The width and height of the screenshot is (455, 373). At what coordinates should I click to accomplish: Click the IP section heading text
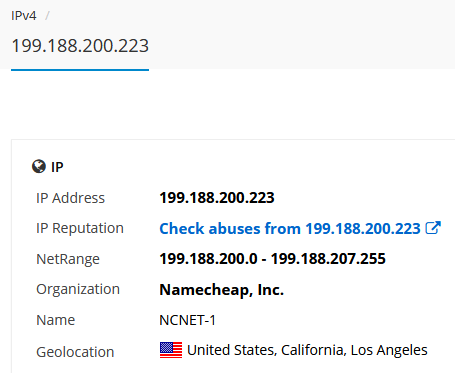[57, 167]
